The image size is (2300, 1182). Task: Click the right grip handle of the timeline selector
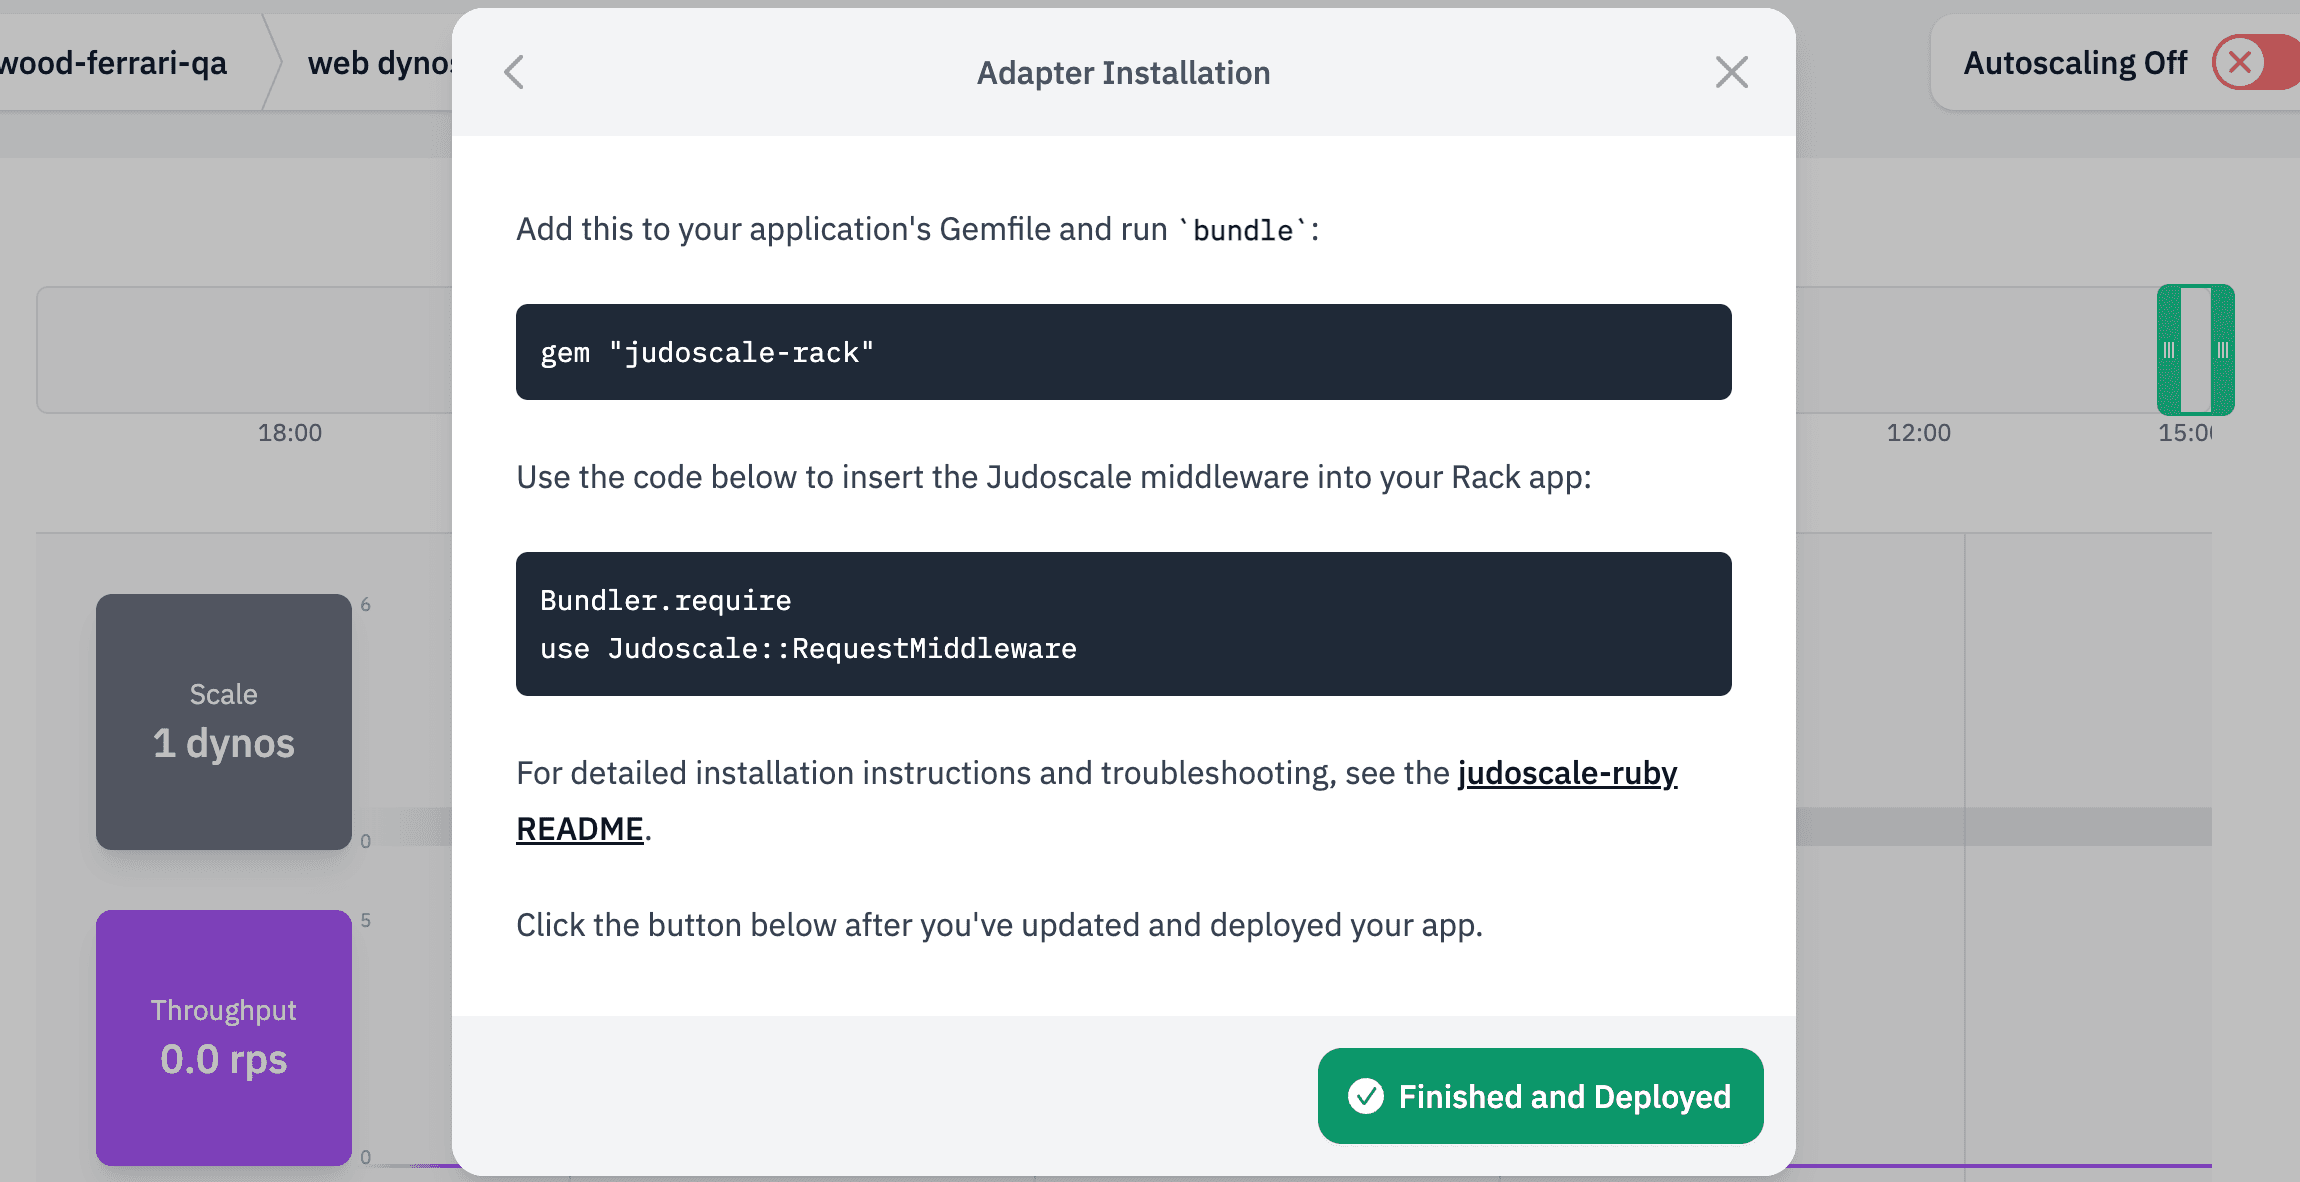click(x=2223, y=350)
